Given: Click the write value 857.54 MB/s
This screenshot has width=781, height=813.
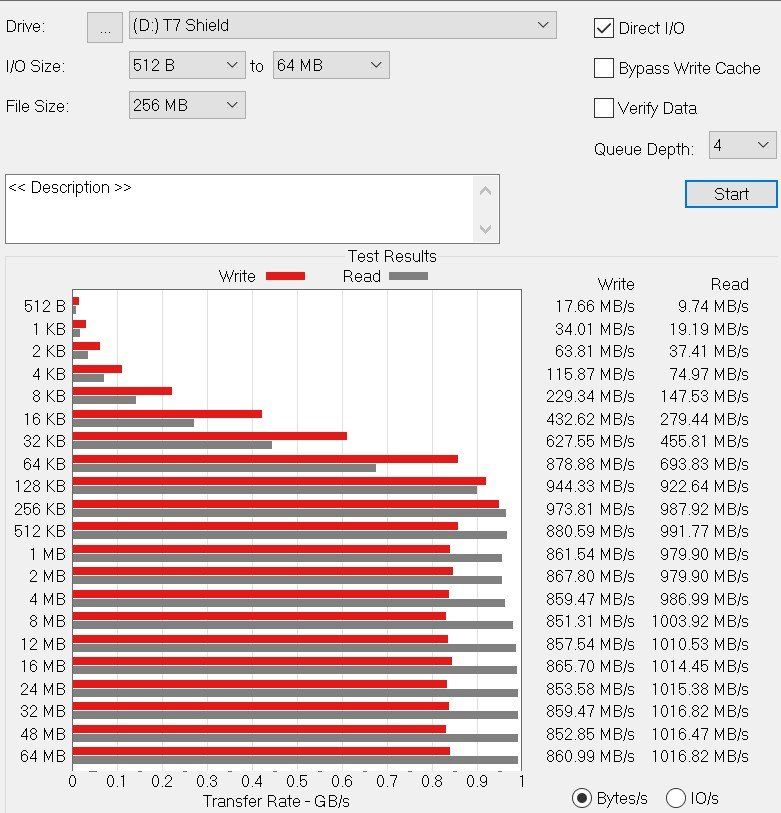Looking at the screenshot, I should 590,644.
